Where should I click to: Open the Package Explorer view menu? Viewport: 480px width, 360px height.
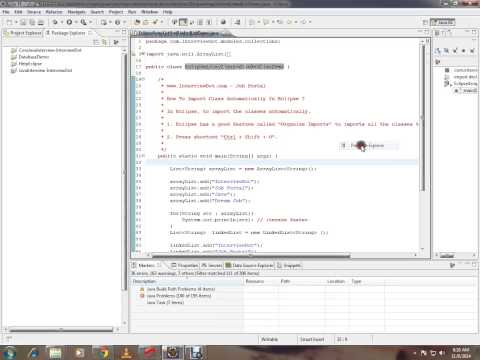(x=116, y=42)
